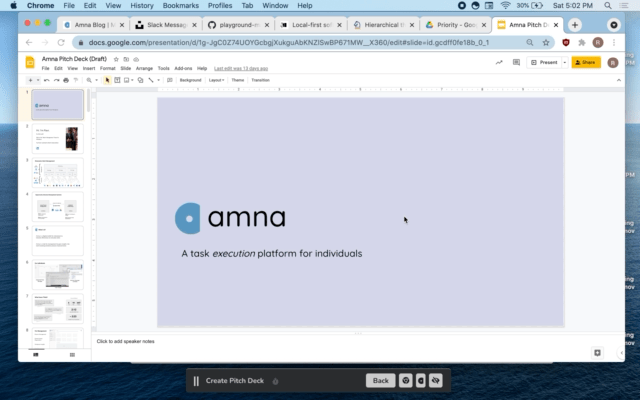
Task: Open the Theme panel
Action: point(238,80)
